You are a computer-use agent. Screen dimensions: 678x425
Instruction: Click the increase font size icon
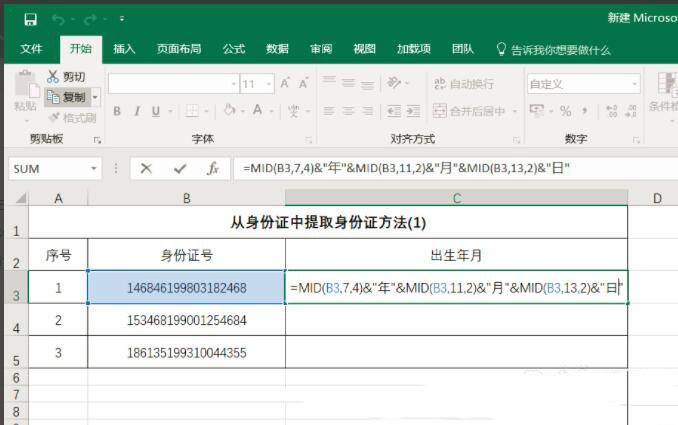pos(285,83)
